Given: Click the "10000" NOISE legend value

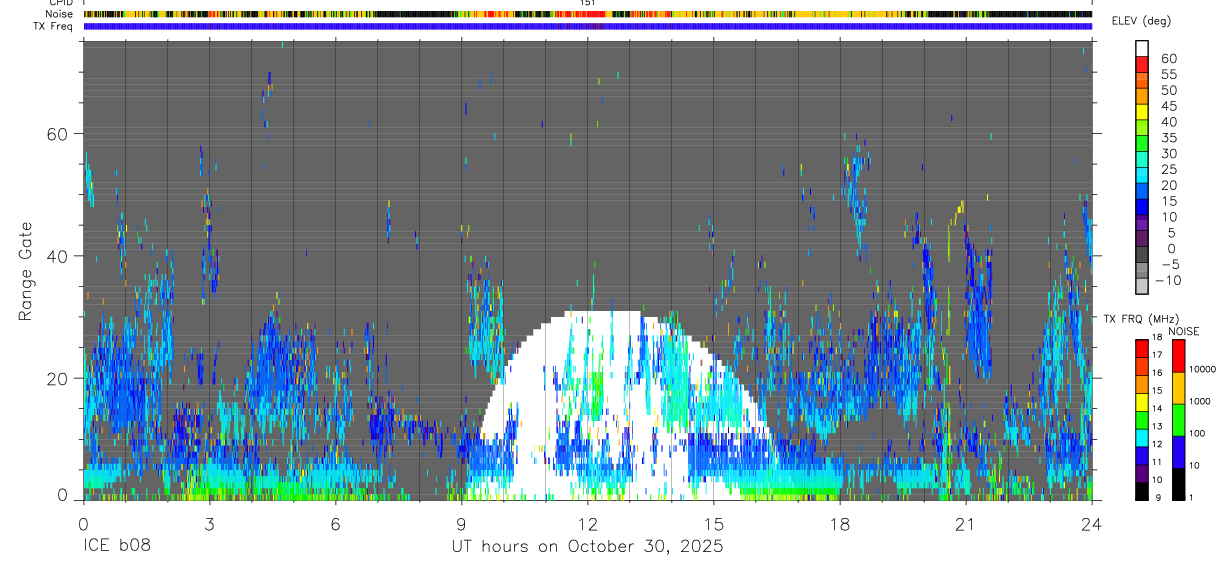Looking at the screenshot, I should point(1202,370).
